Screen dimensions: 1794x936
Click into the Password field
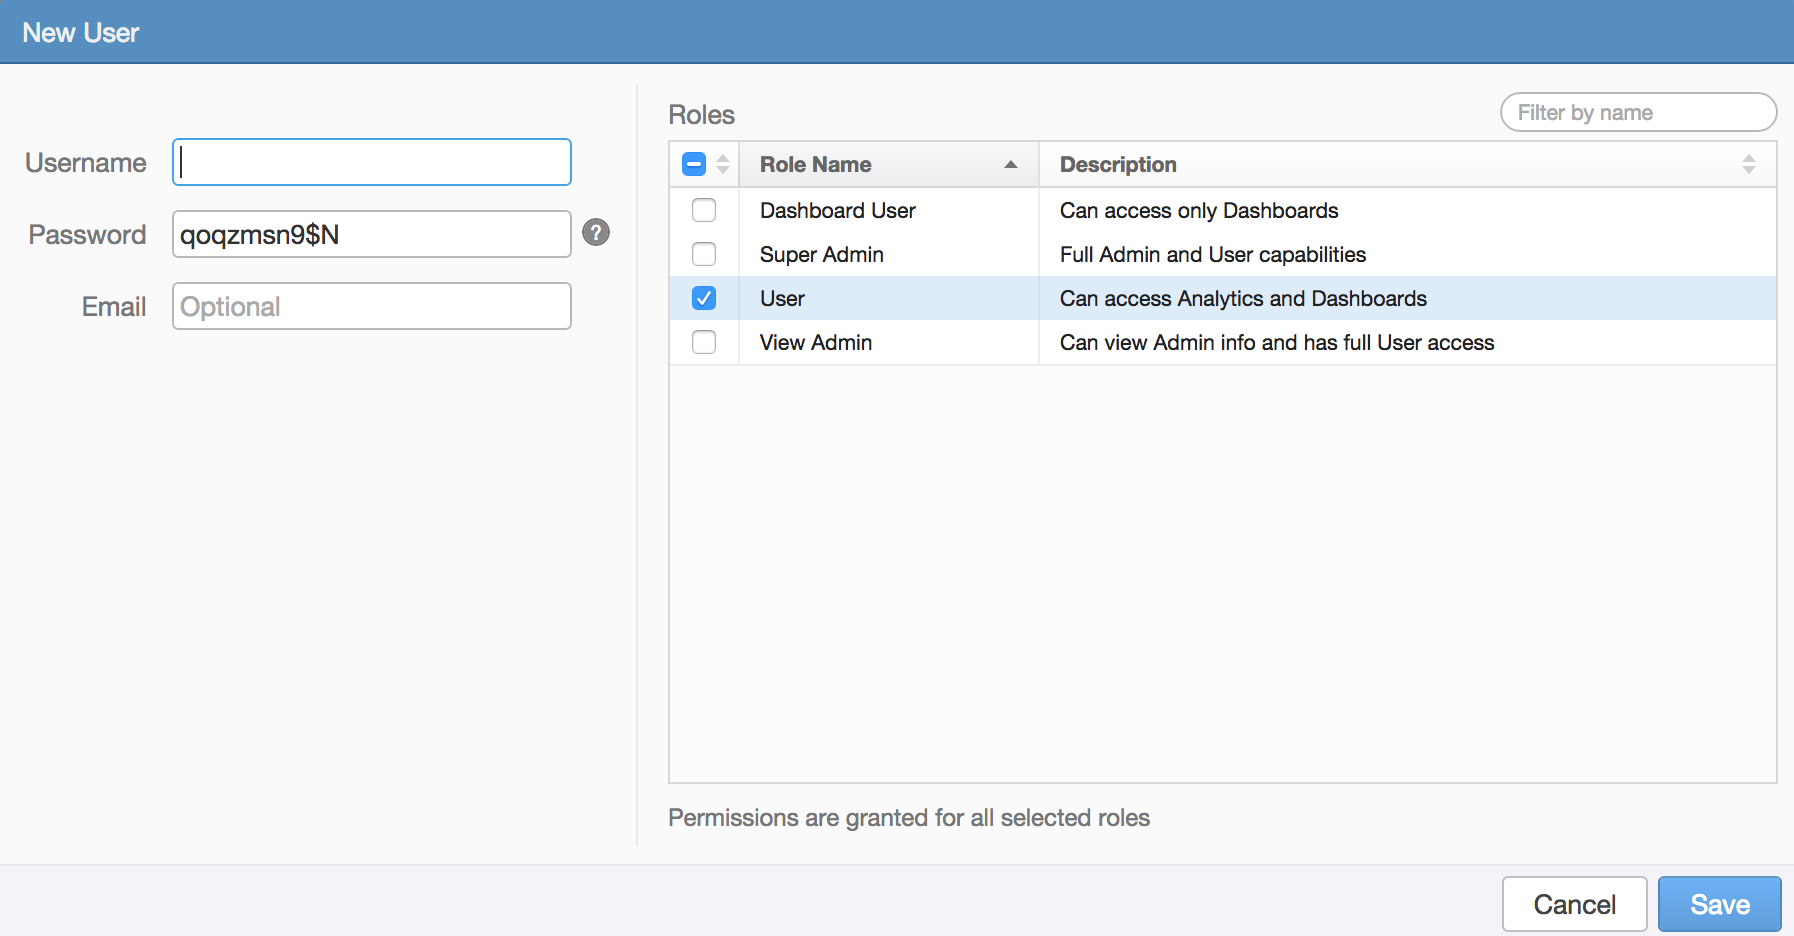pyautogui.click(x=372, y=234)
